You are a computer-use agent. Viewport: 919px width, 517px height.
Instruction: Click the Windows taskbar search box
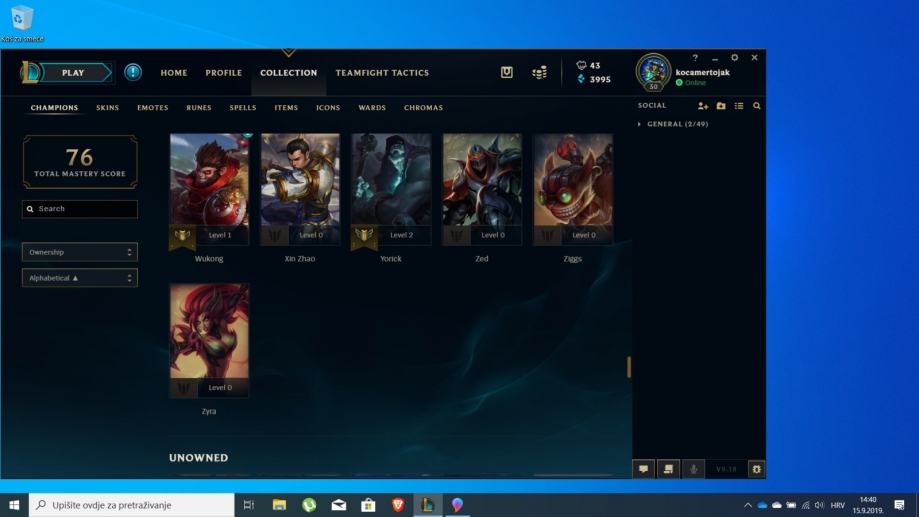[131, 505]
